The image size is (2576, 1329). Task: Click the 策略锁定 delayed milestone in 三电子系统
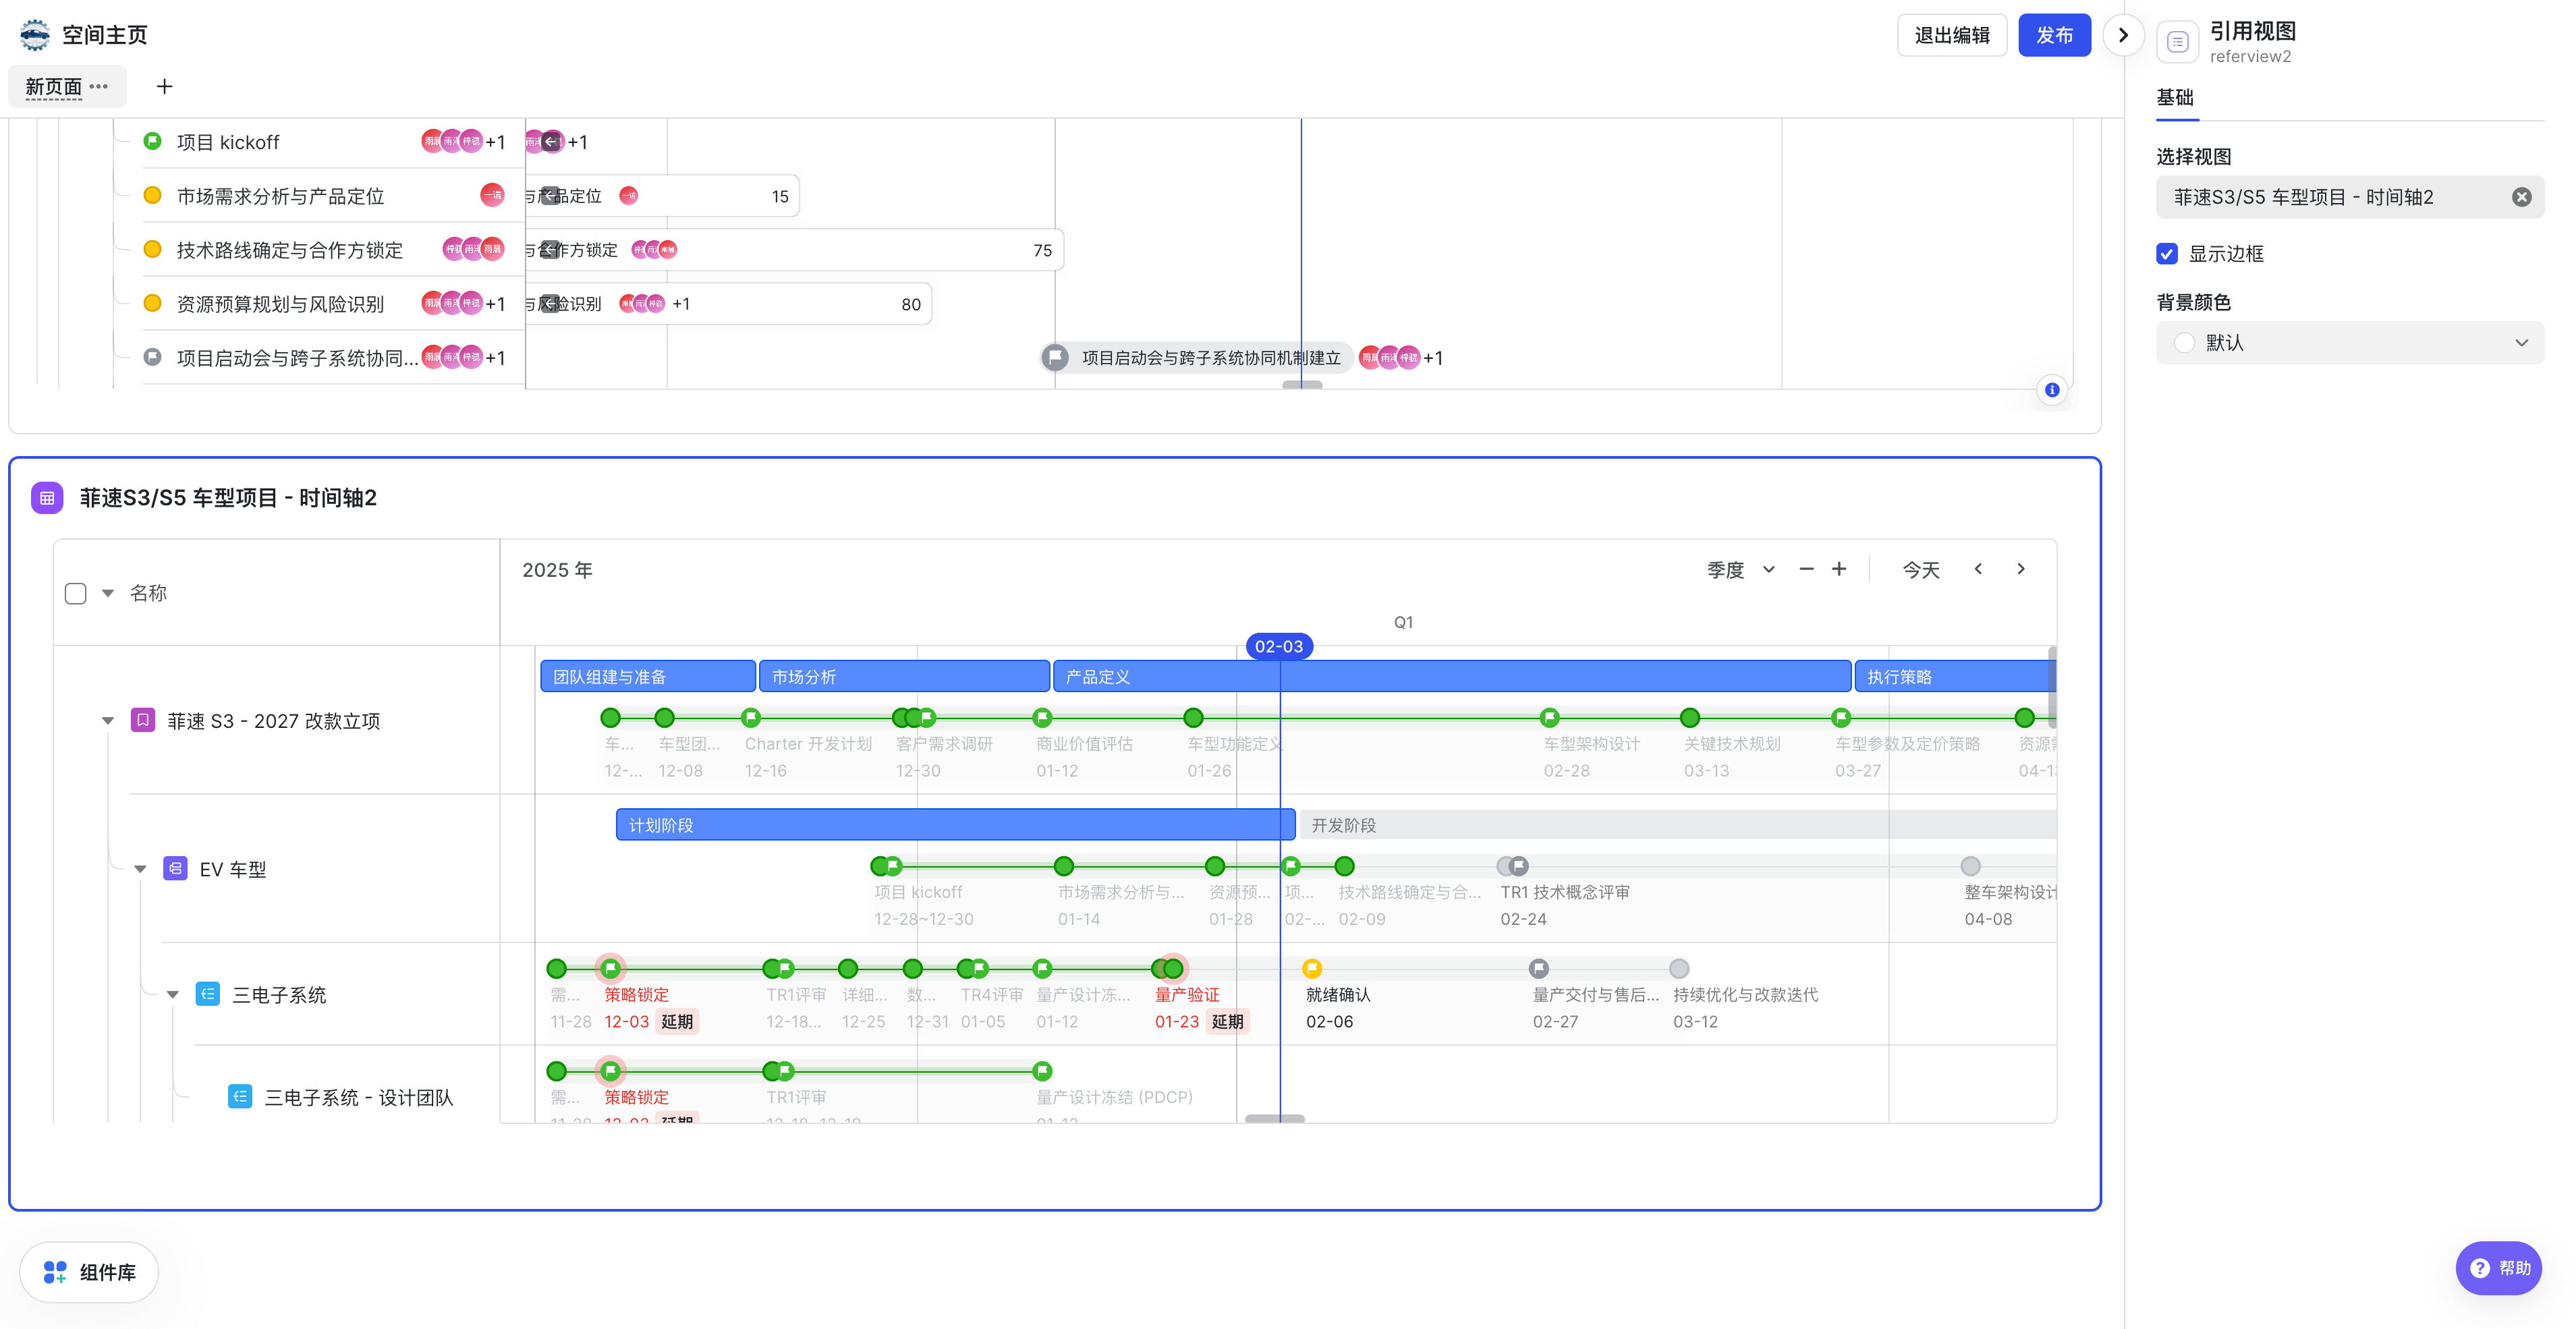tap(610, 968)
